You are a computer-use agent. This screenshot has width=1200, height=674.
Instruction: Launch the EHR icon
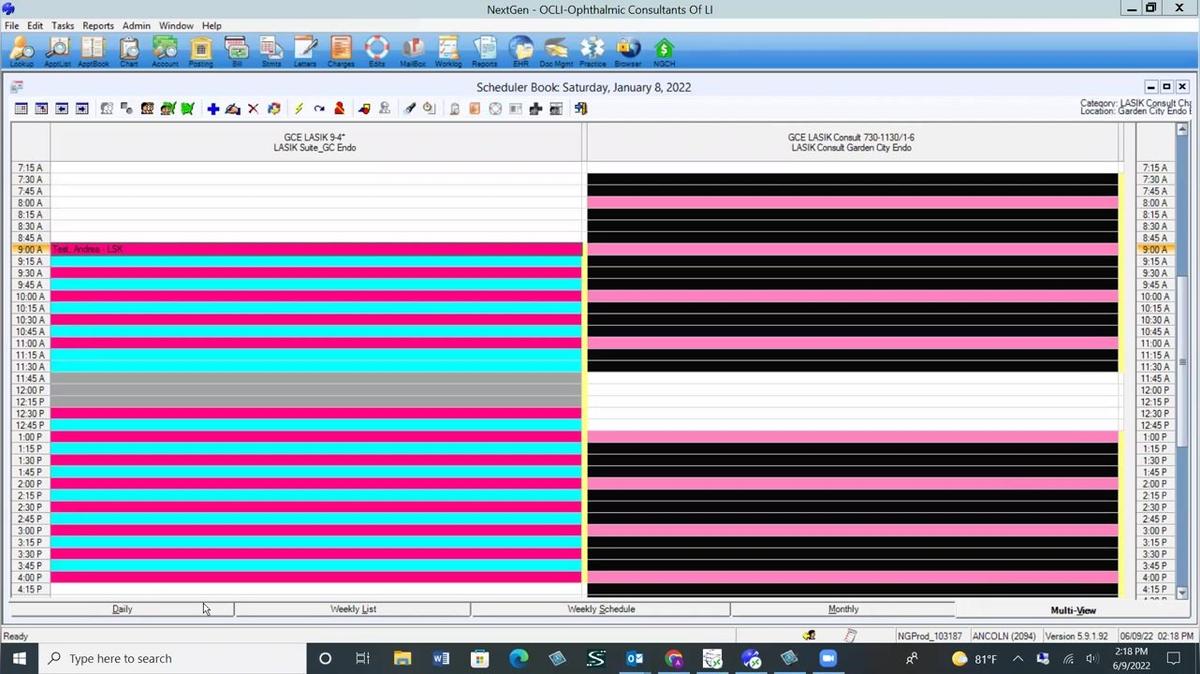click(521, 50)
